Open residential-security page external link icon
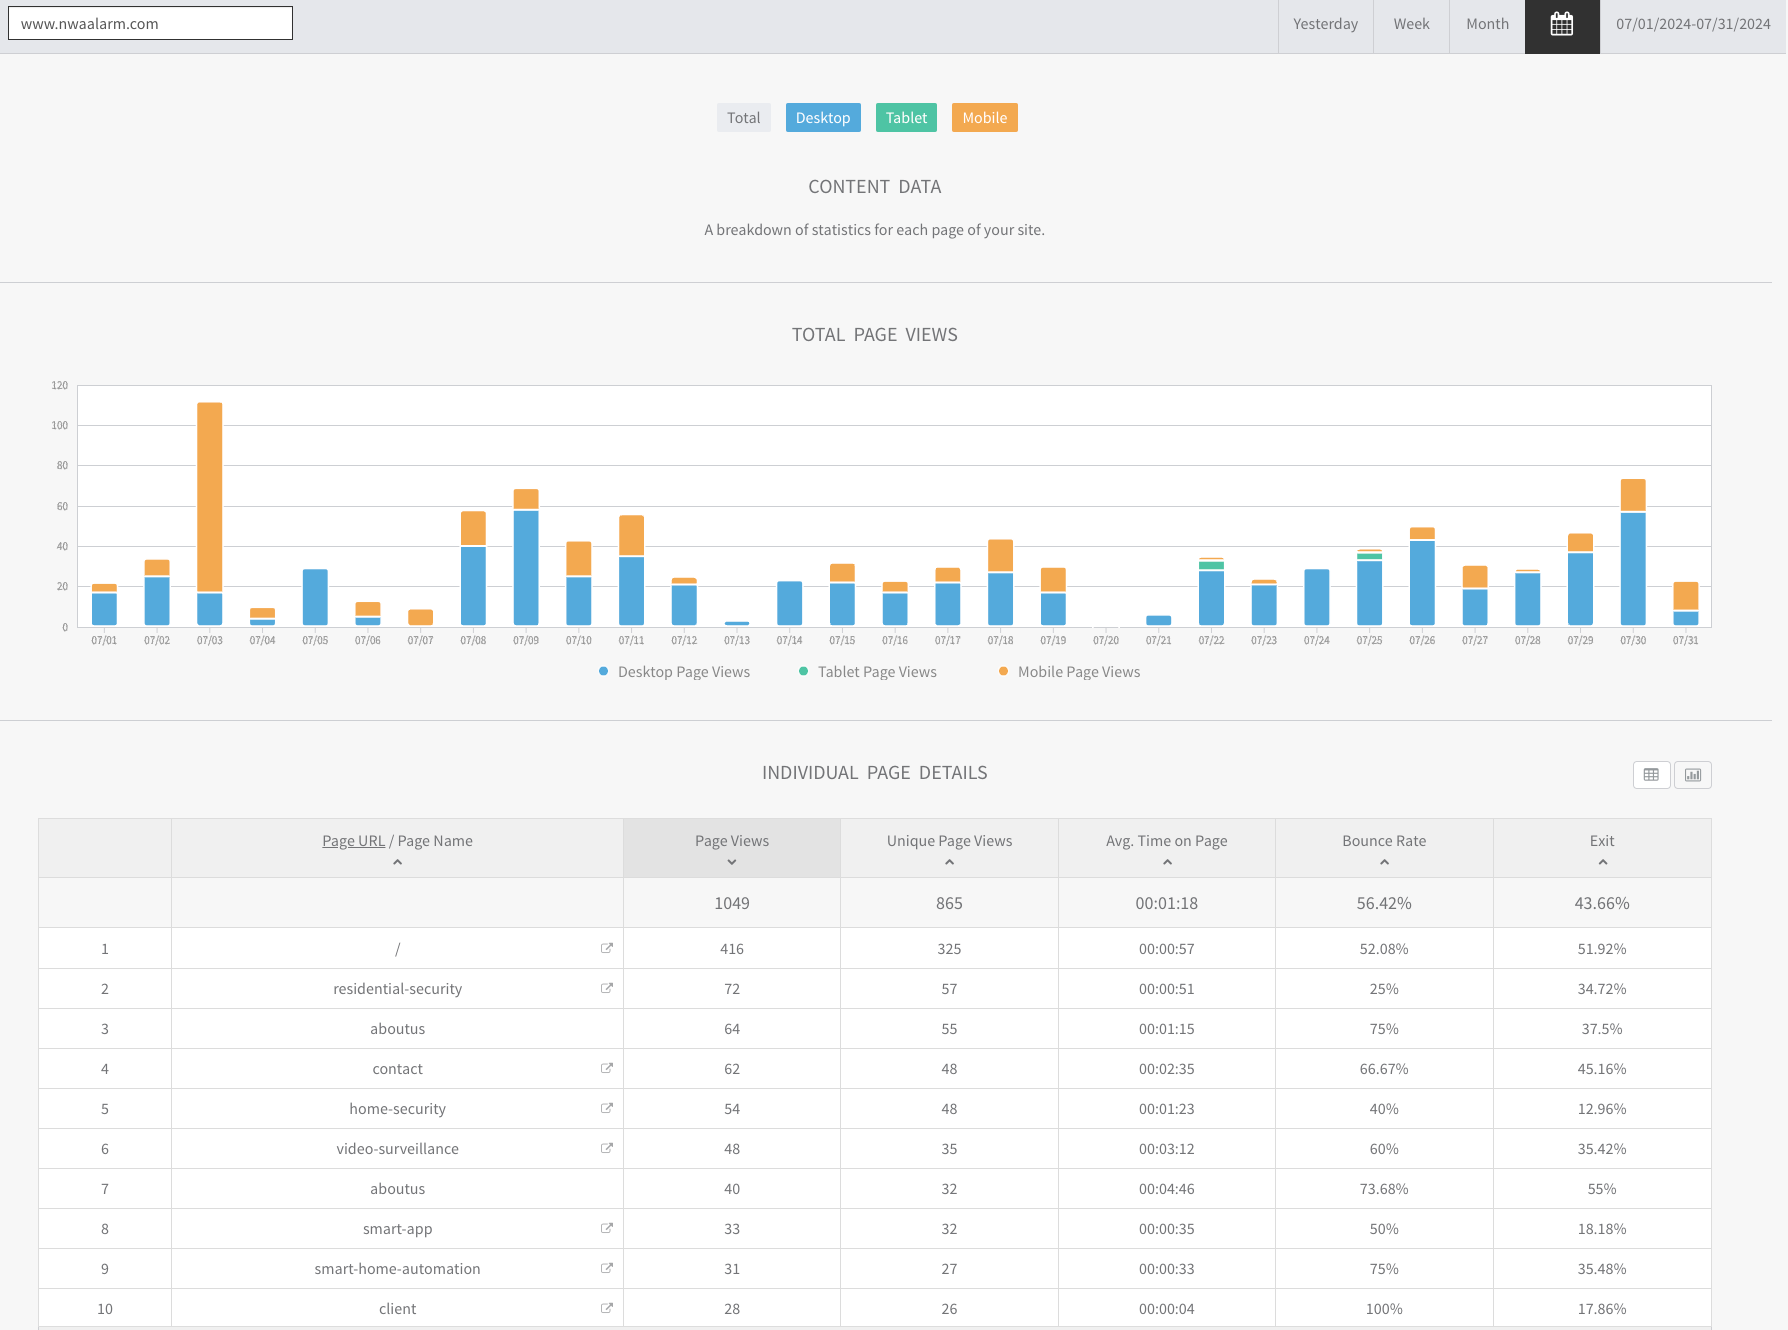This screenshot has width=1788, height=1330. click(x=606, y=988)
